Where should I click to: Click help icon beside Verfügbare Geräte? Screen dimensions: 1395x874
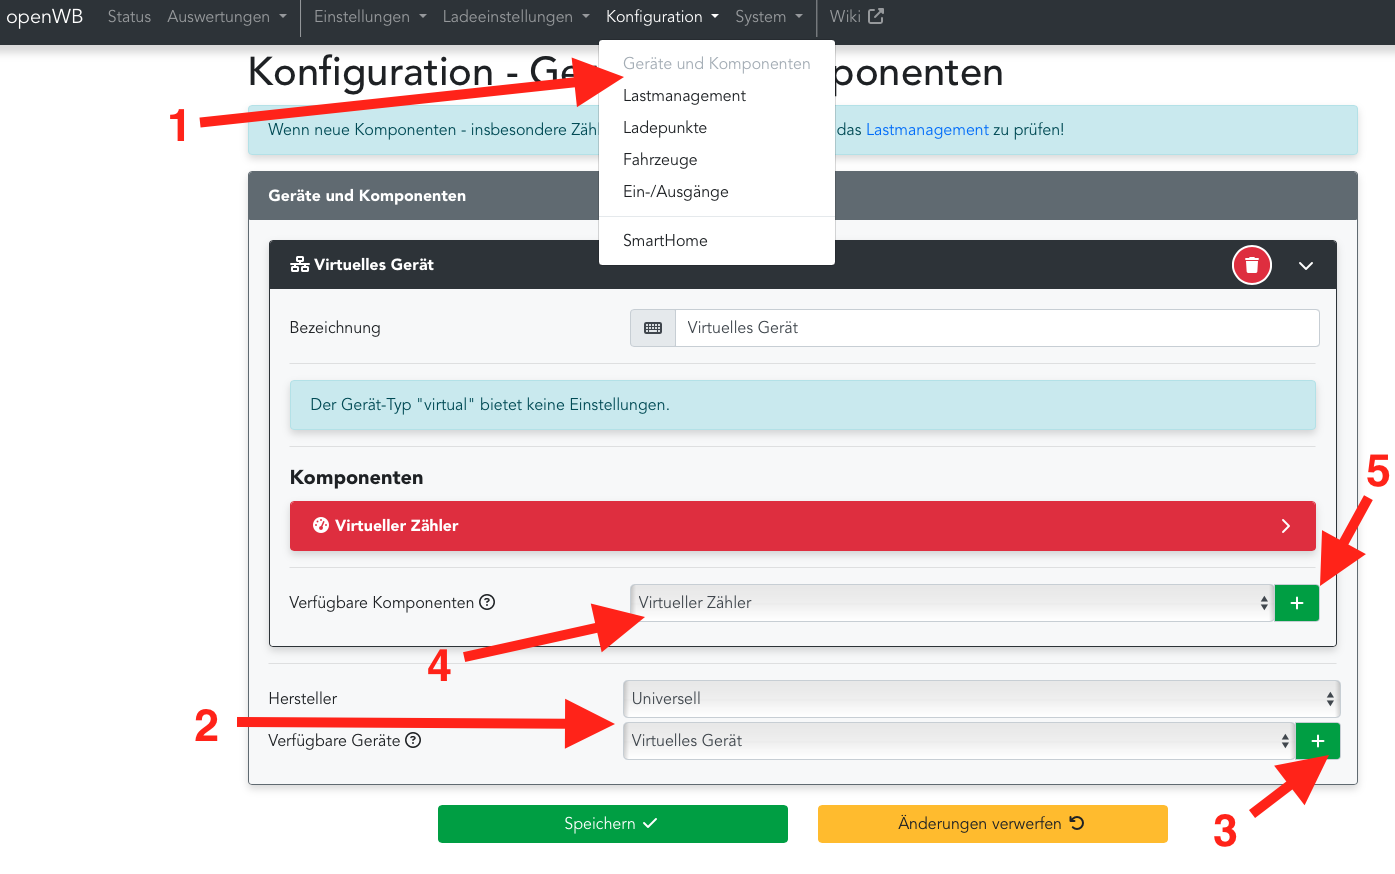(413, 740)
